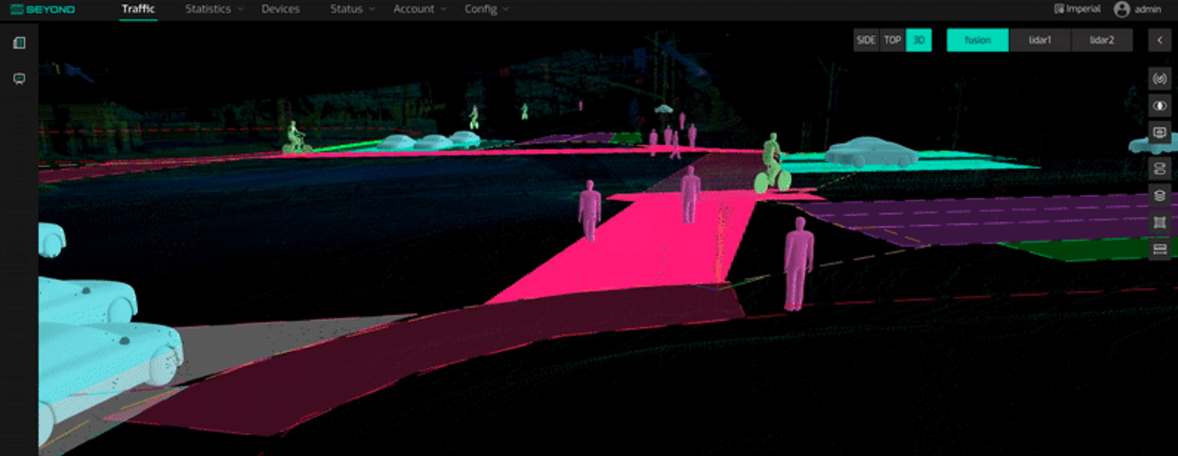The height and width of the screenshot is (456, 1178).
Task: Open the Config dropdown menu
Action: tap(486, 9)
